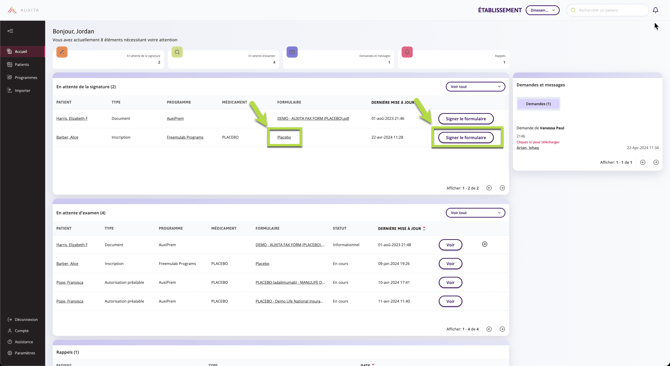Viewport: 670px width, 366px height.
Task: Select the Demandes (1) tab
Action: coord(538,104)
